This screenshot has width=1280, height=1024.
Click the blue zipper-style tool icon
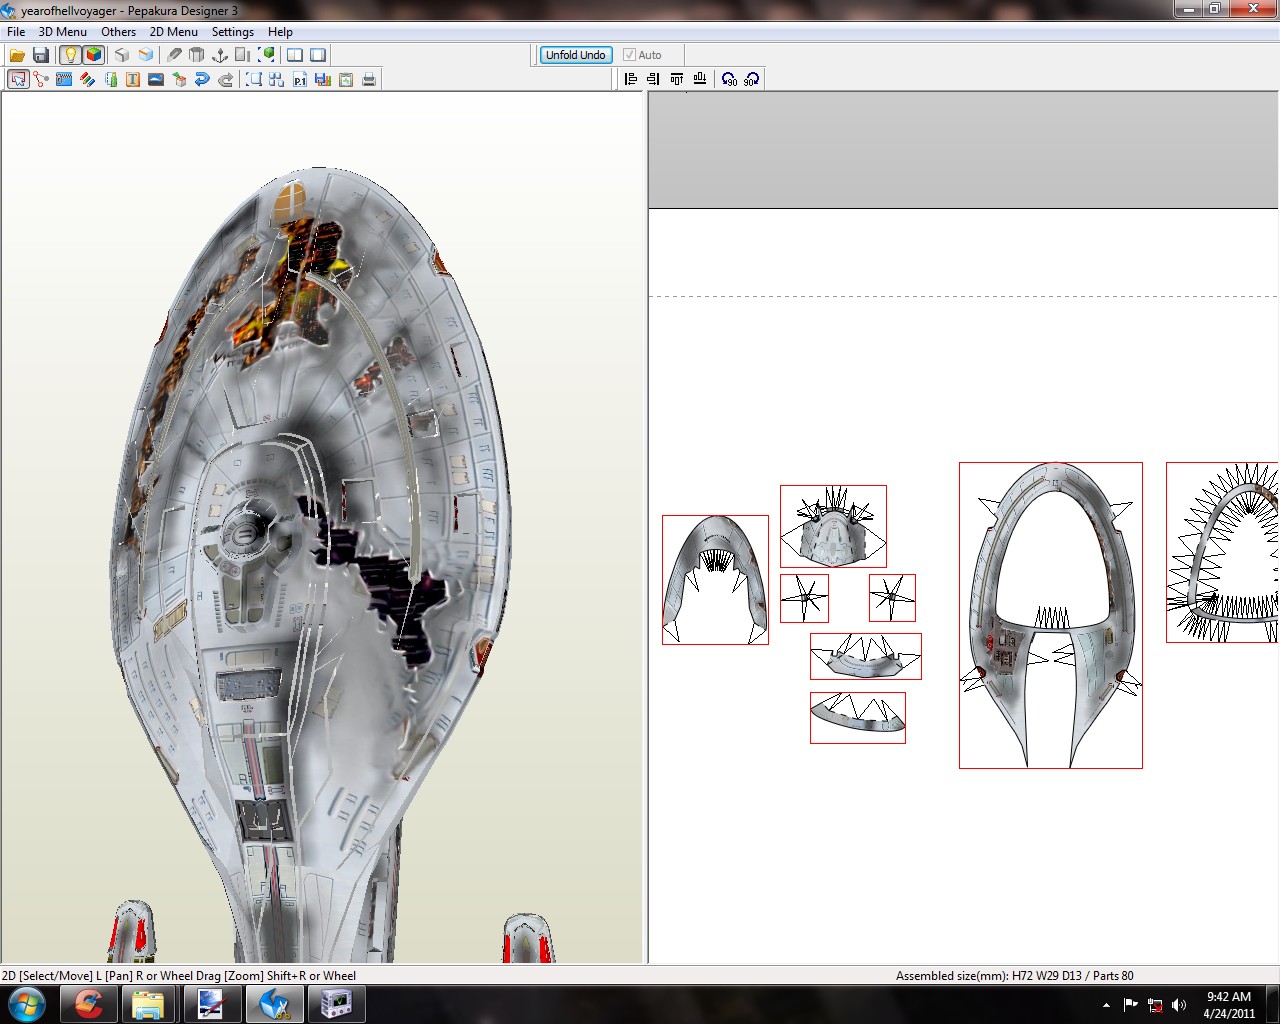[x=64, y=79]
